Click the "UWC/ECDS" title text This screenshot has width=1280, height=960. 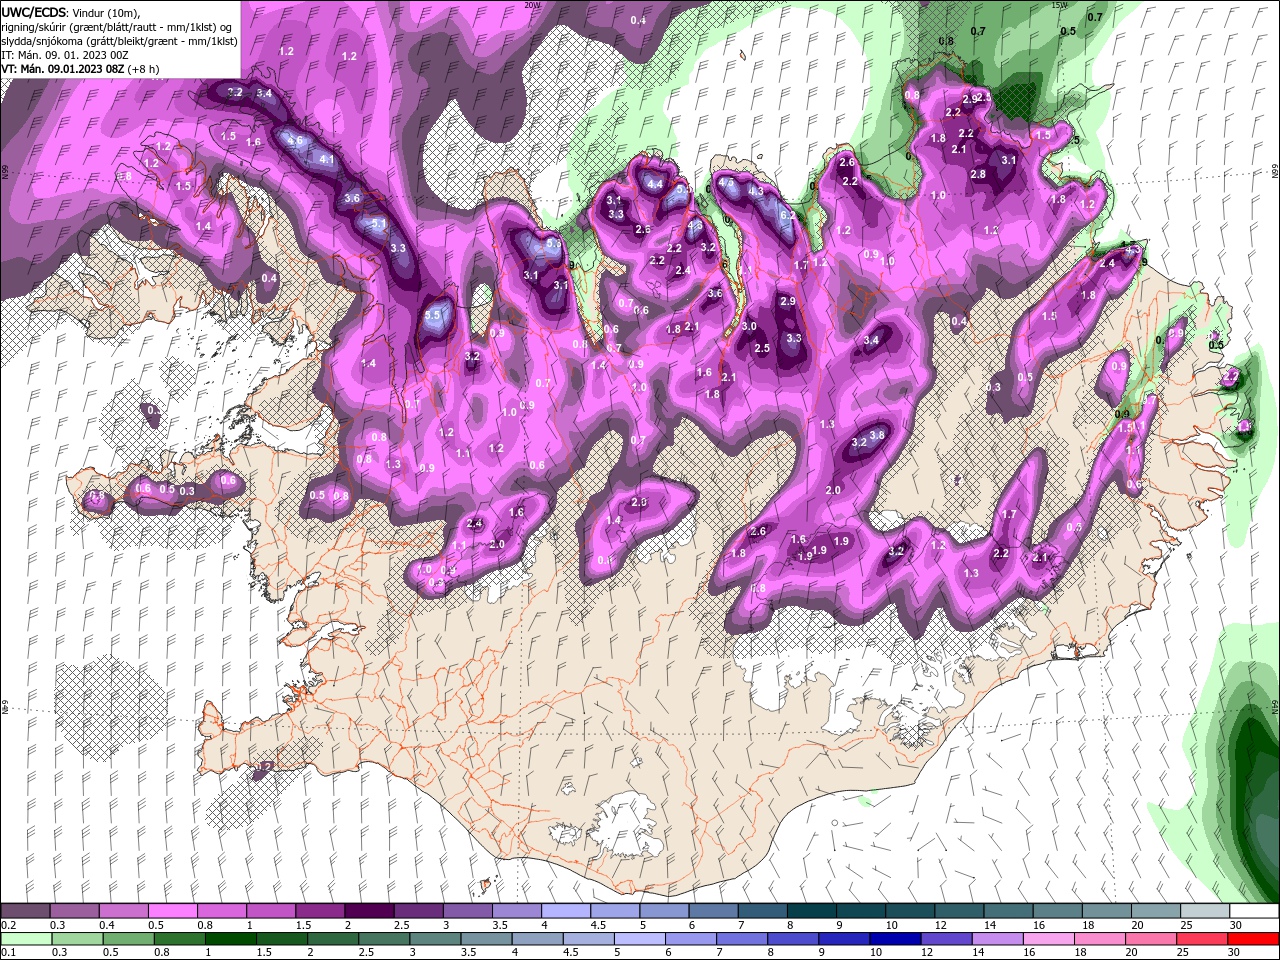[34, 12]
